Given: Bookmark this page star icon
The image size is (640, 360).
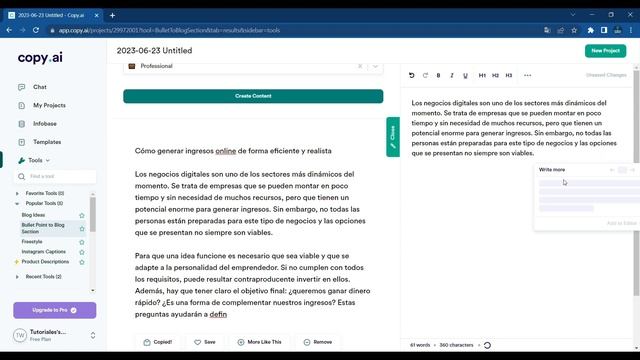Looking at the screenshot, I should coord(574,30).
